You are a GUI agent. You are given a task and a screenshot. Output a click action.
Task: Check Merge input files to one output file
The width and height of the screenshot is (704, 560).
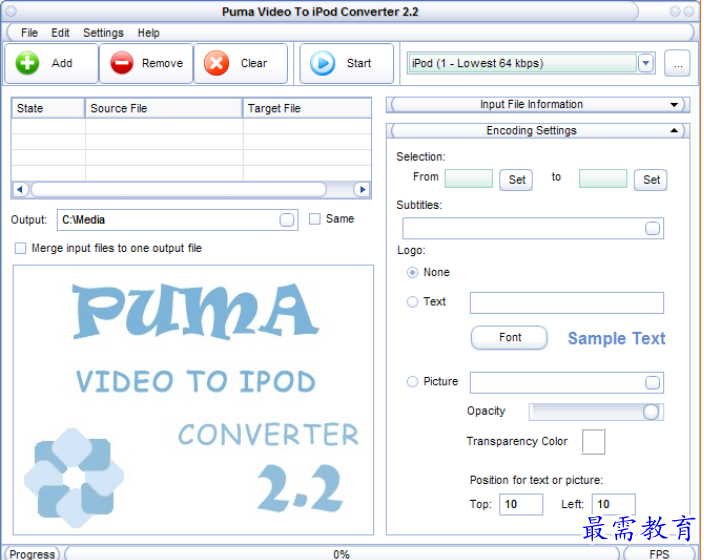pyautogui.click(x=20, y=248)
